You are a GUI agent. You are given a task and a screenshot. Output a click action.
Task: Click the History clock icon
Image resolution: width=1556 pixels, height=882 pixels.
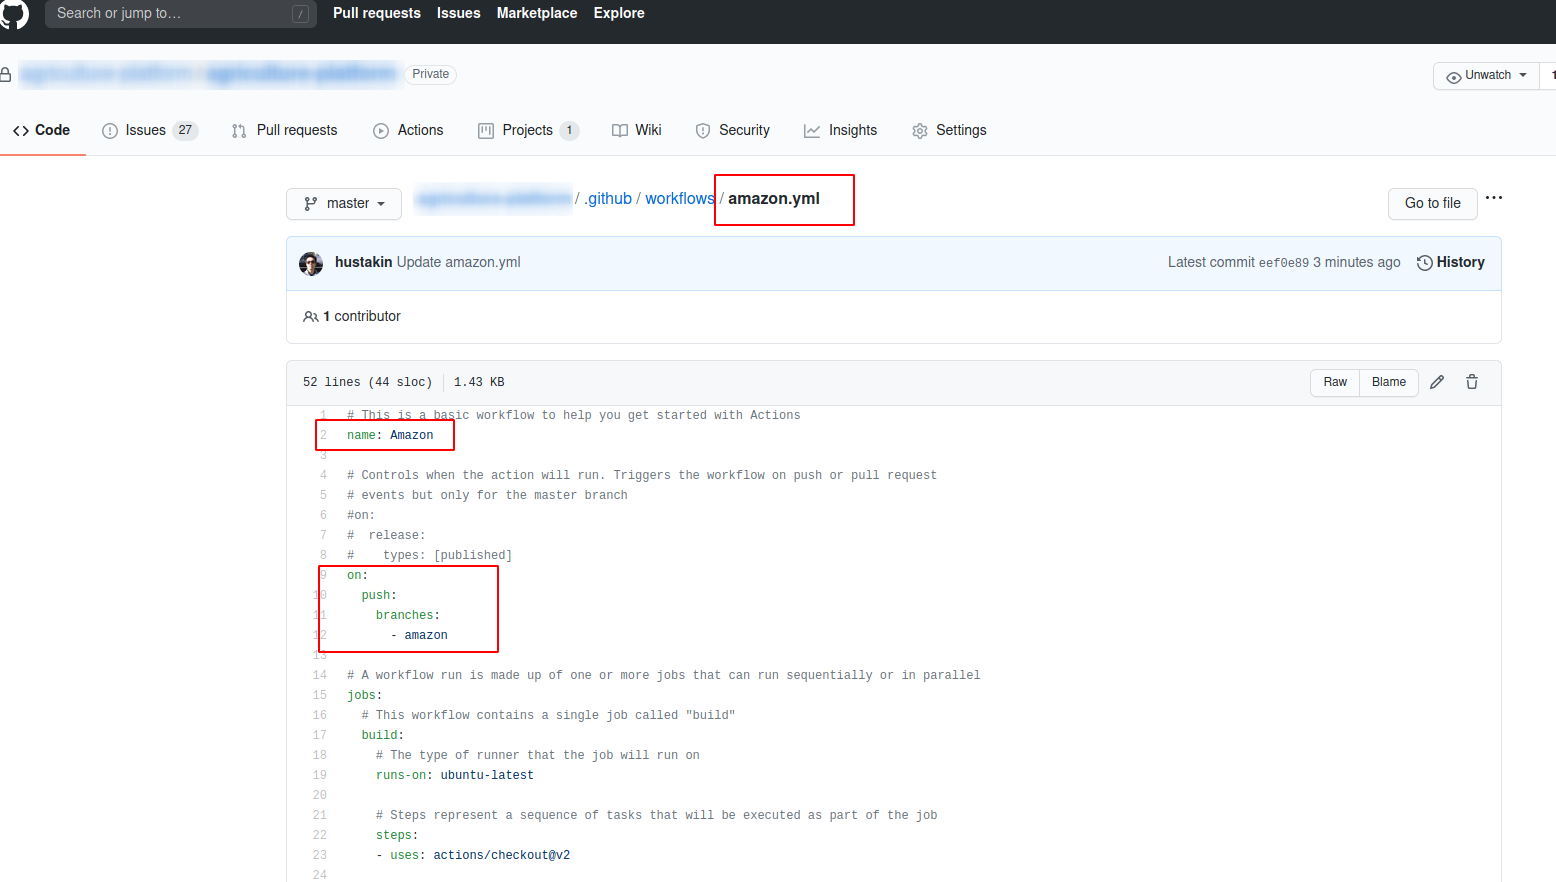pos(1425,262)
